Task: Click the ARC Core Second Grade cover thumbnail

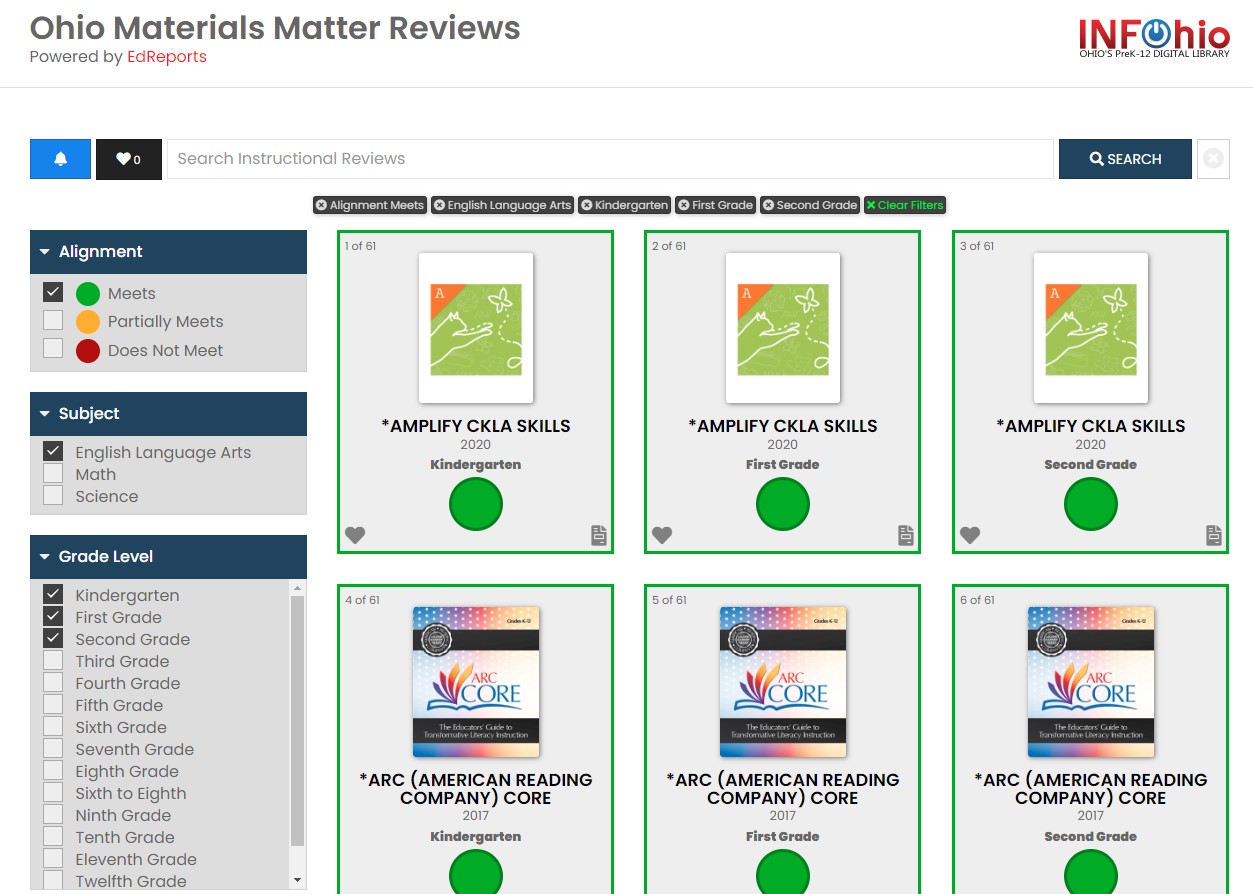Action: pos(1090,682)
